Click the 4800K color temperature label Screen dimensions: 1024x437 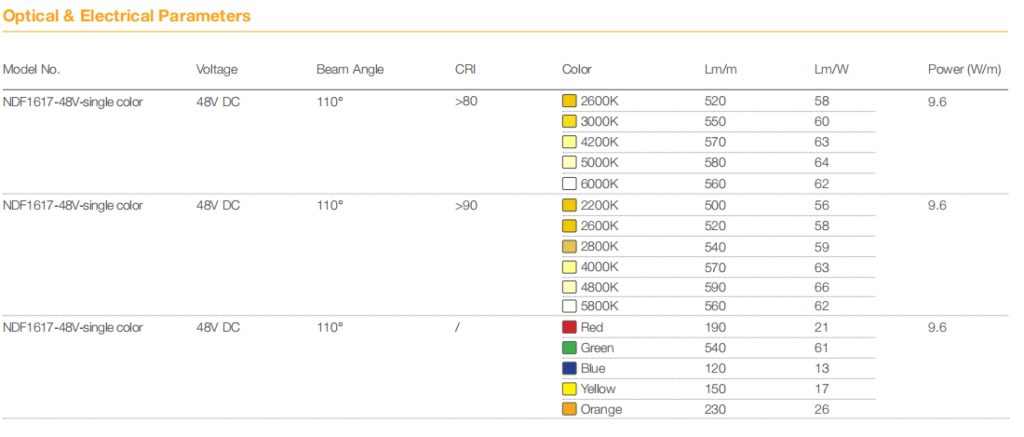[600, 287]
